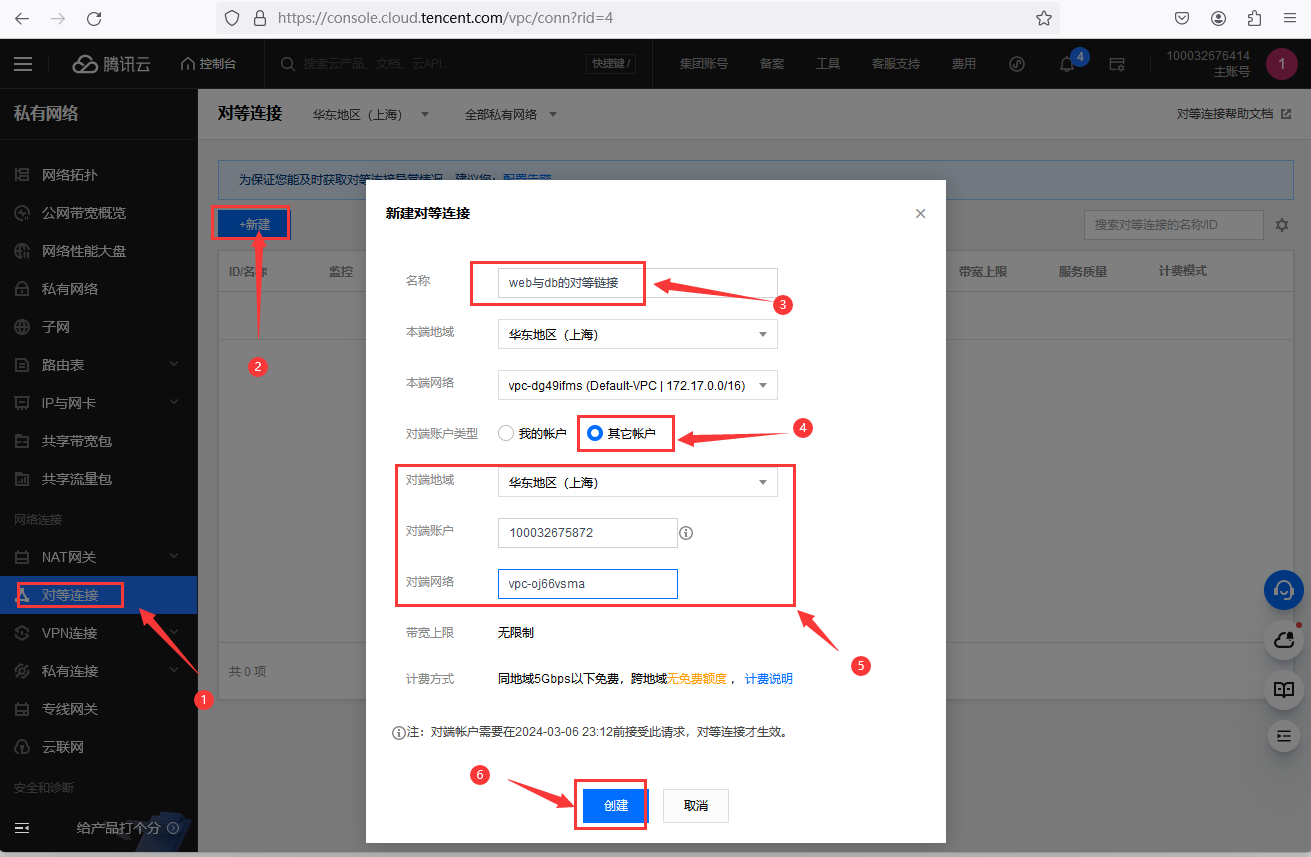Close the 新建对等连接 dialog
Viewport: 1311px width, 857px height.
pyautogui.click(x=920, y=213)
